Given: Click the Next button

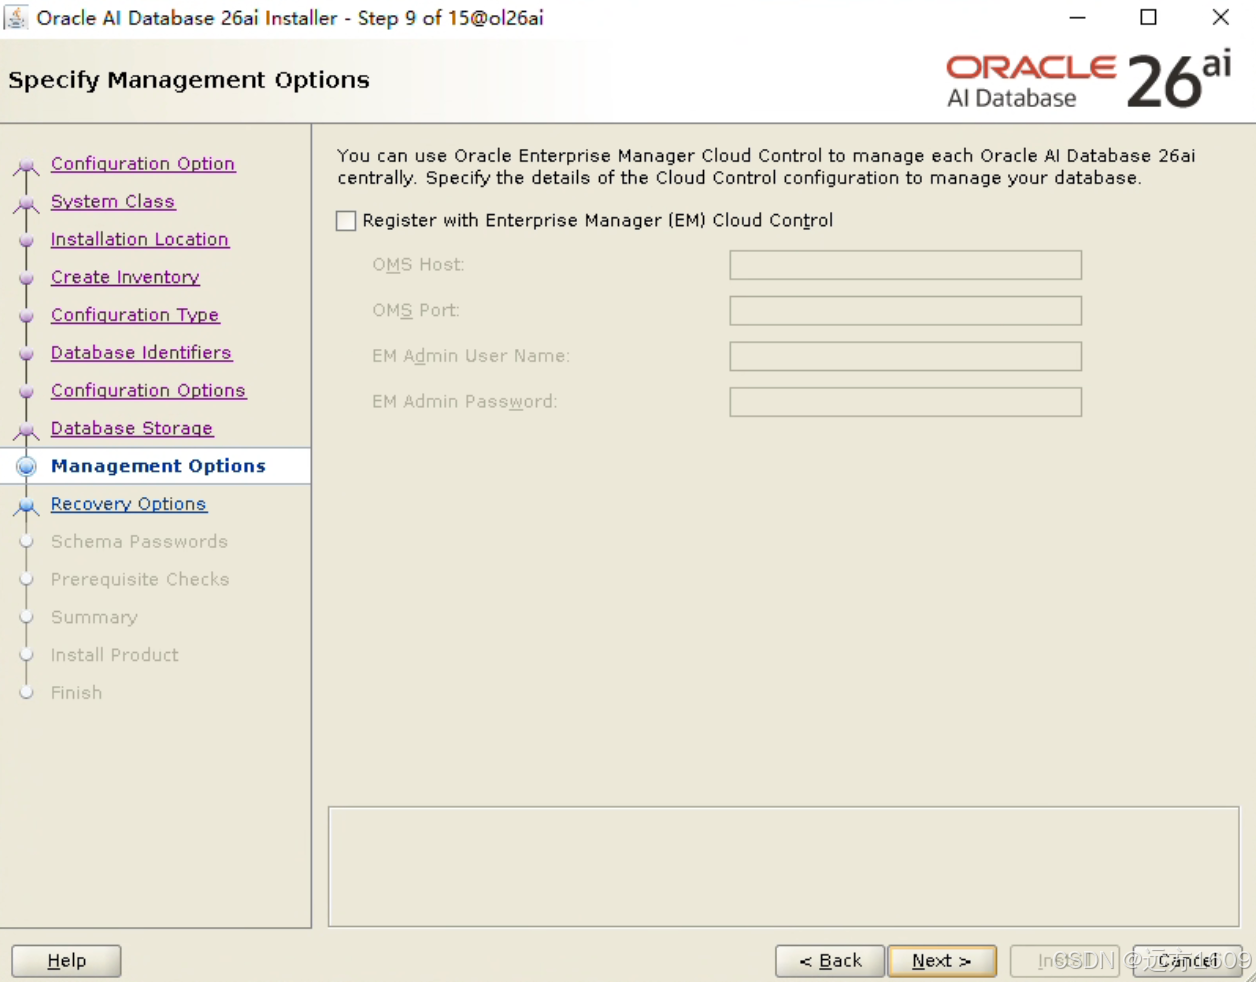Looking at the screenshot, I should click(942, 961).
